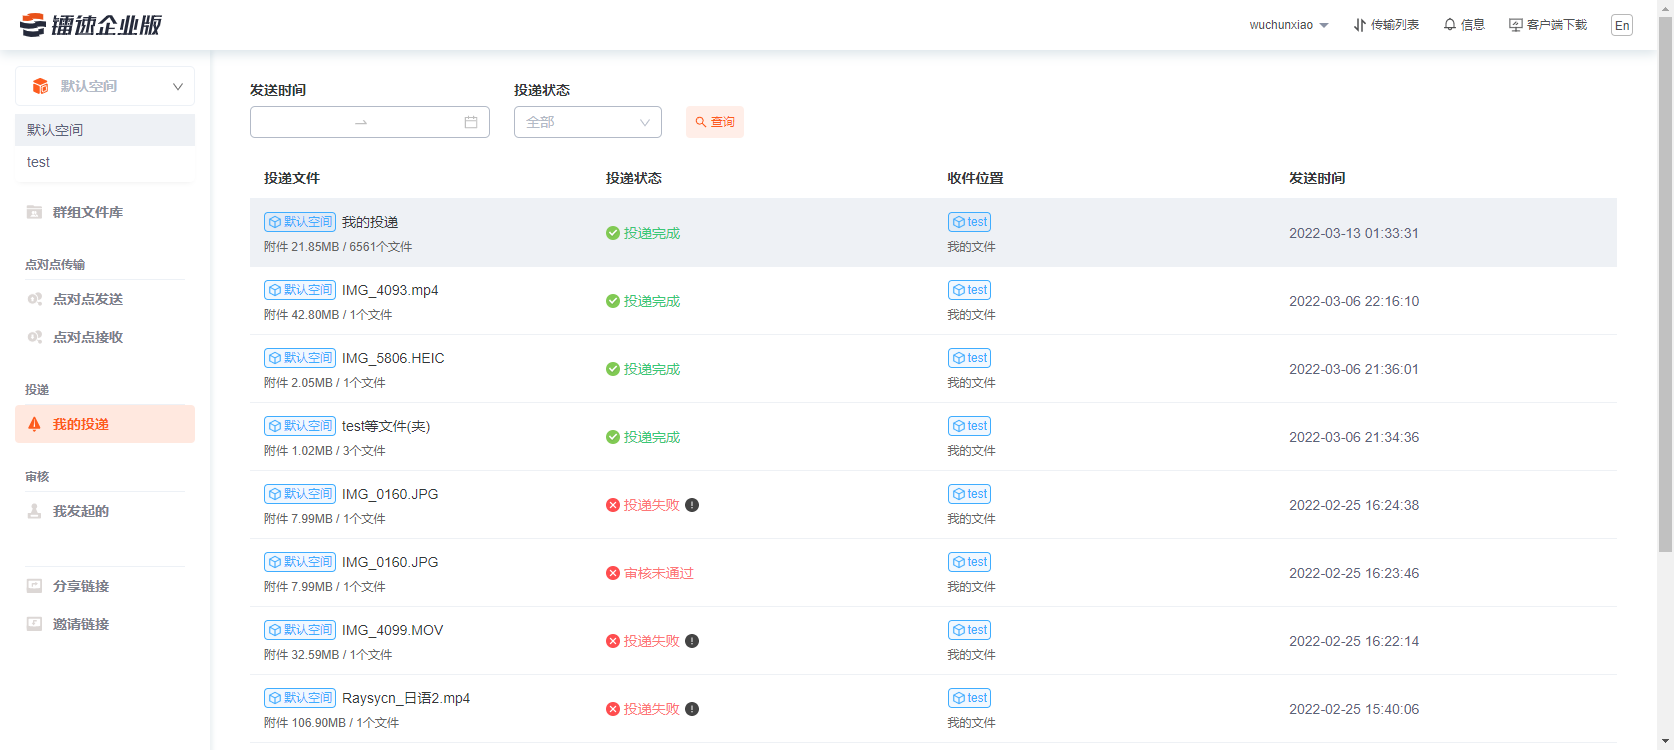
Task: Click failure info icon on IMG_4099.MOV row
Action: pyautogui.click(x=692, y=641)
